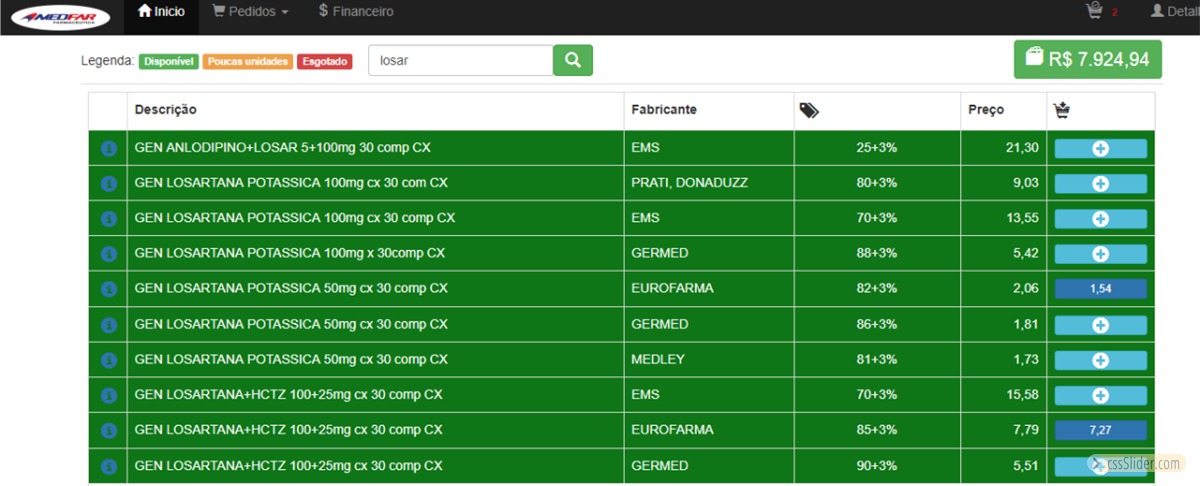1200x486 pixels.
Task: Click the green search magnifier button
Action: coord(573,60)
